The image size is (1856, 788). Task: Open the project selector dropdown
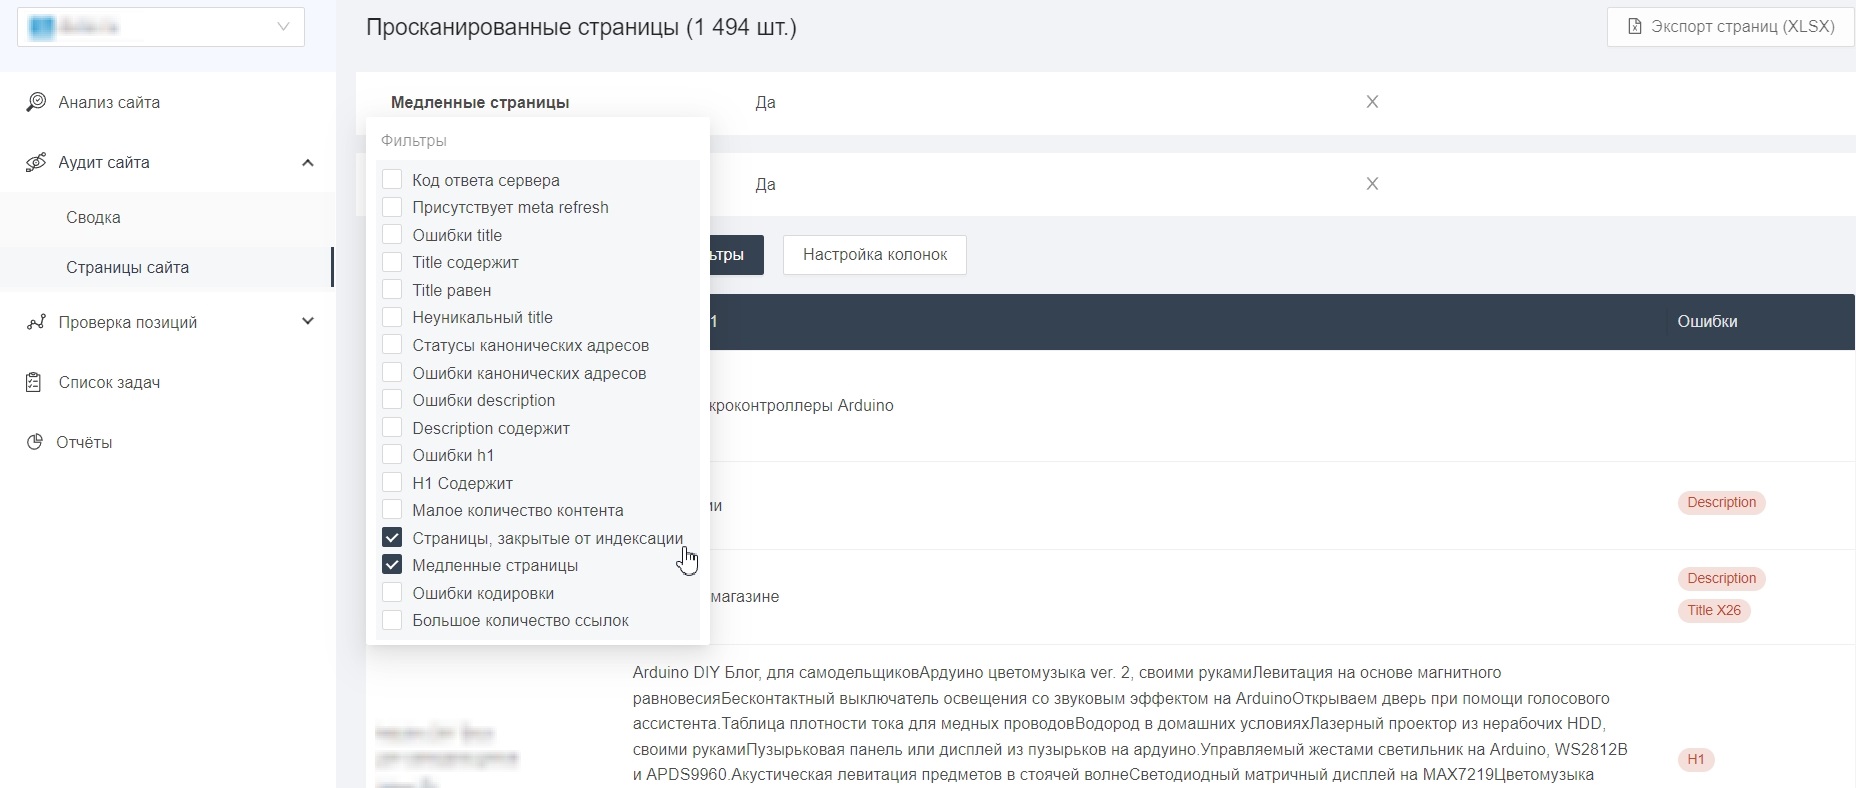161,27
